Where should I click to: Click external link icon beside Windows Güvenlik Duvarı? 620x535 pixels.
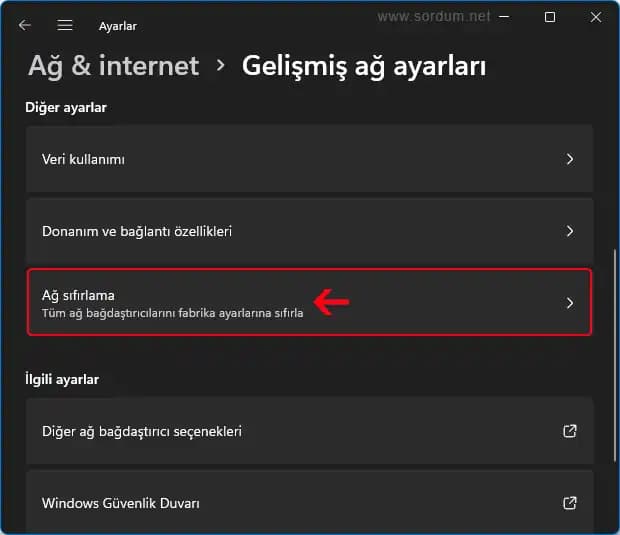(x=569, y=503)
